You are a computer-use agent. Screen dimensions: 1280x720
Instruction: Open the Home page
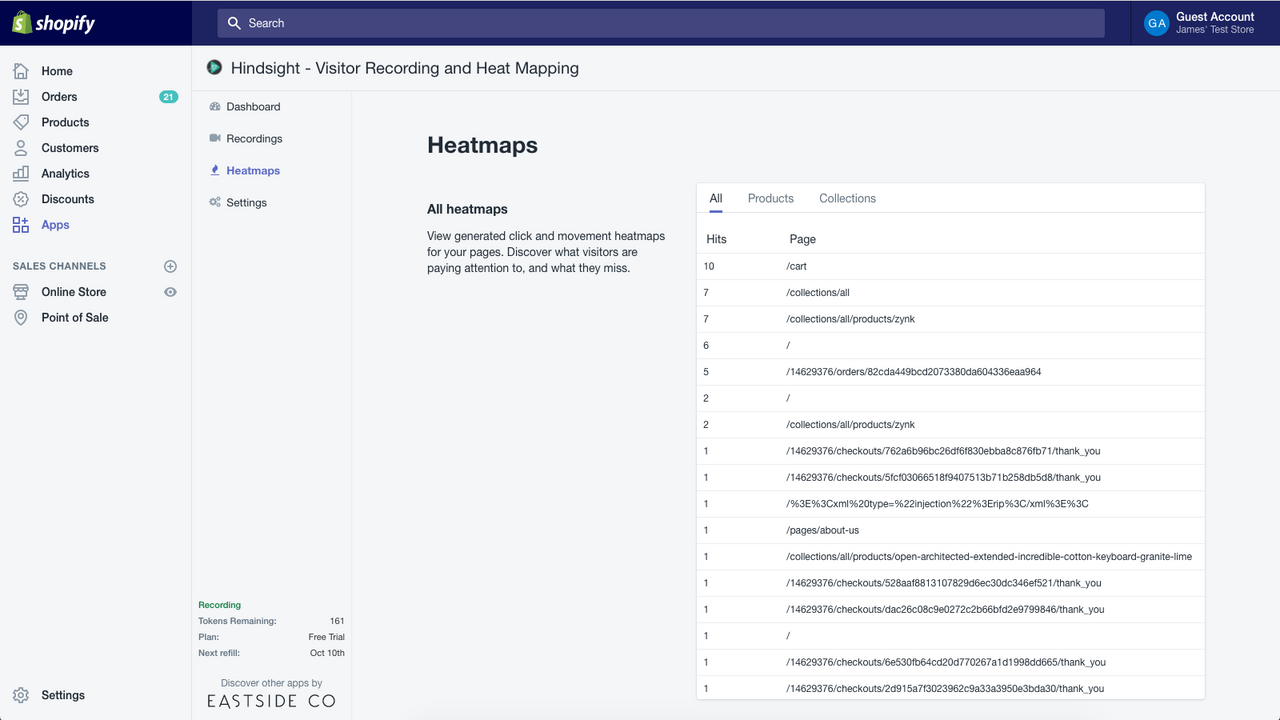point(57,71)
